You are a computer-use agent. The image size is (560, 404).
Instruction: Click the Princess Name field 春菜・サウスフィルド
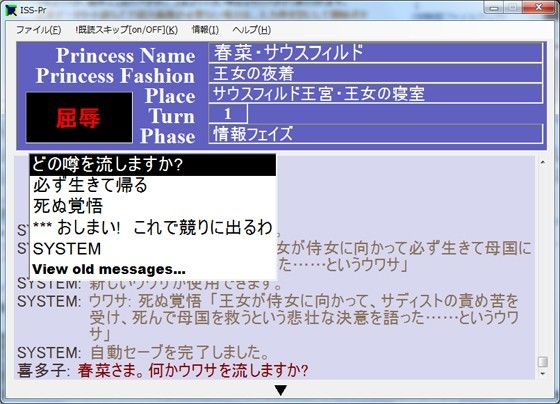(x=376, y=53)
